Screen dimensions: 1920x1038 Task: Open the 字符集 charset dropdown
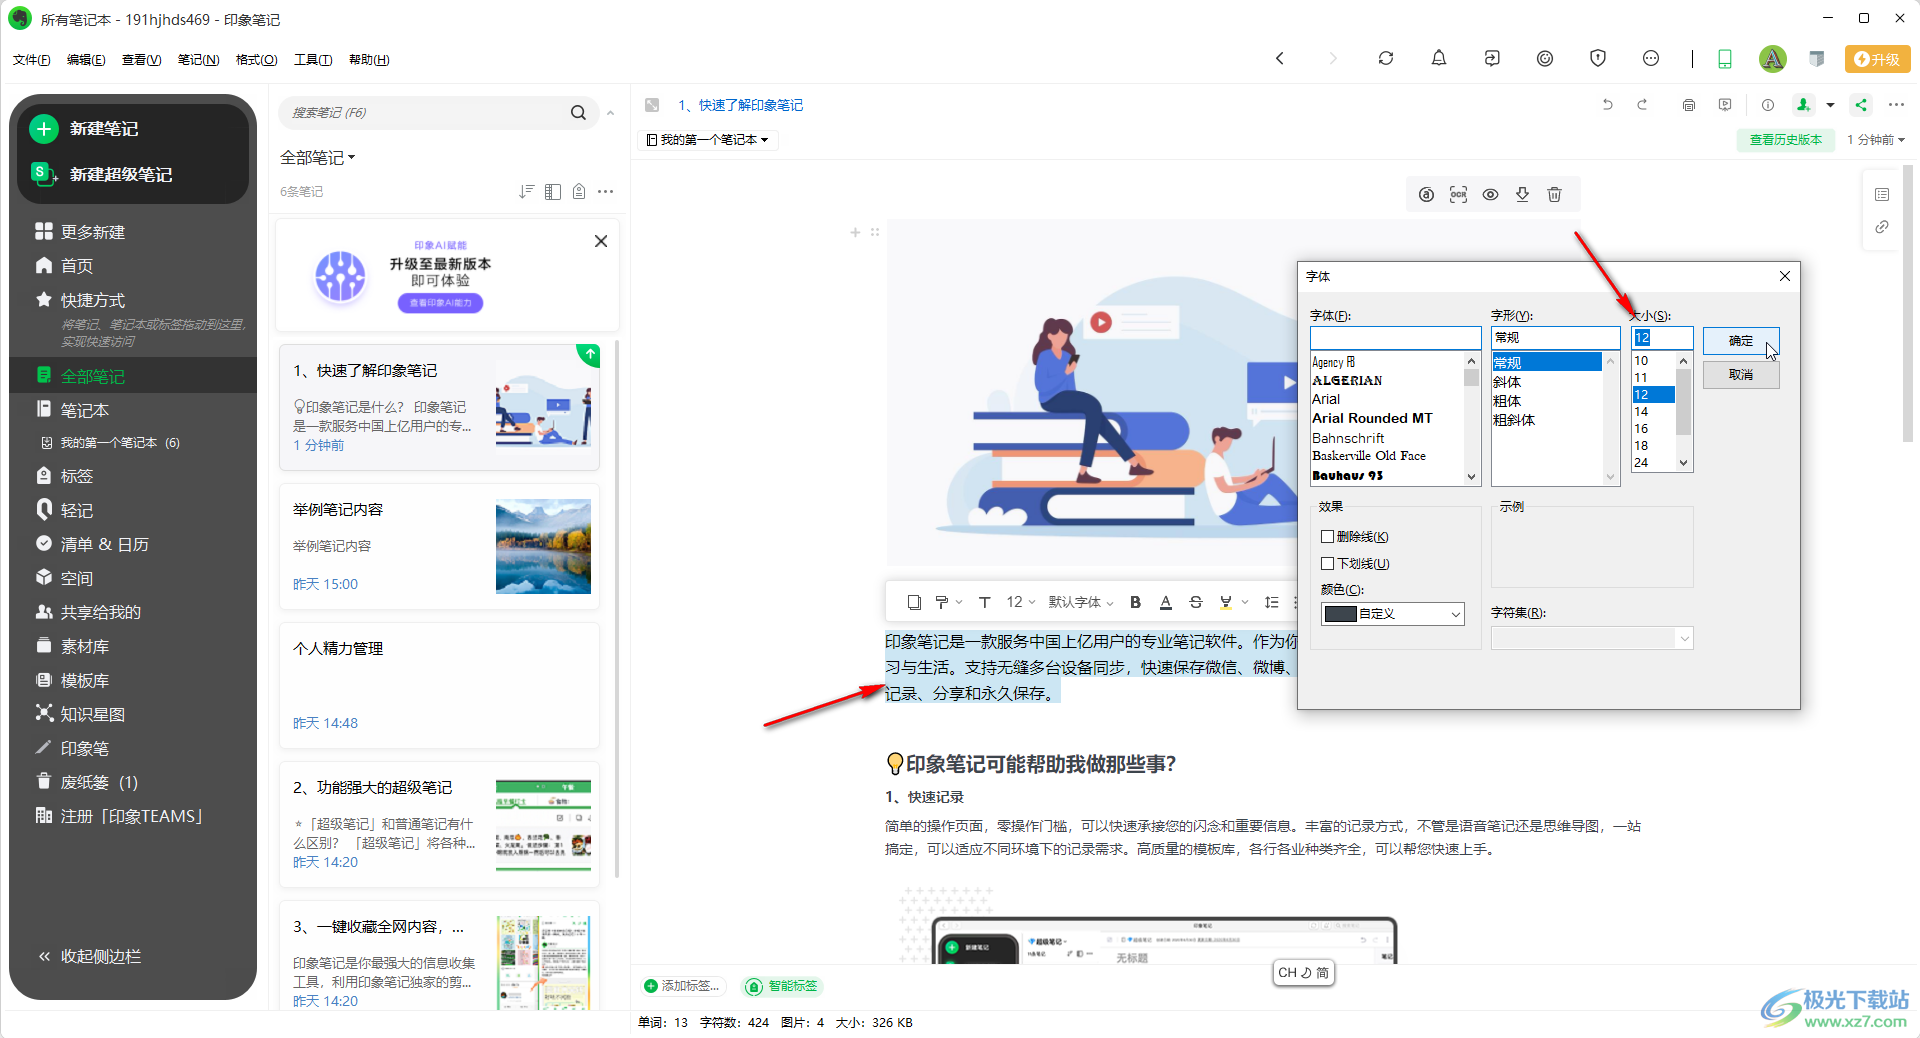click(1591, 638)
